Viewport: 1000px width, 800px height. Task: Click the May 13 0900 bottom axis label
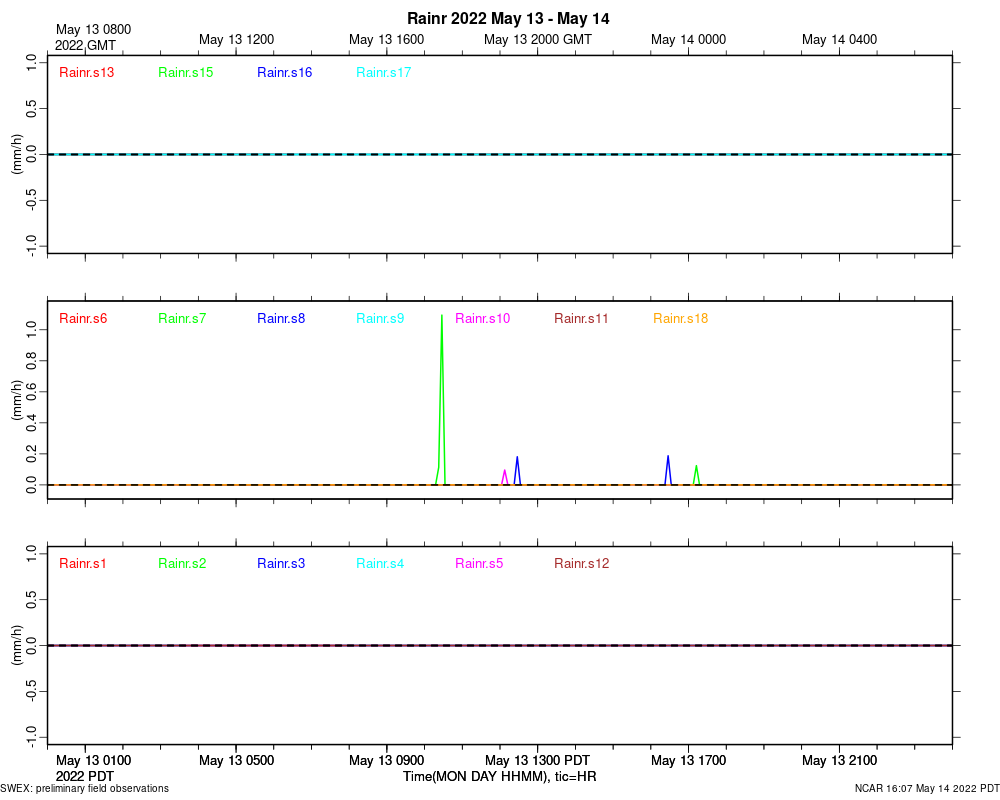(x=386, y=760)
